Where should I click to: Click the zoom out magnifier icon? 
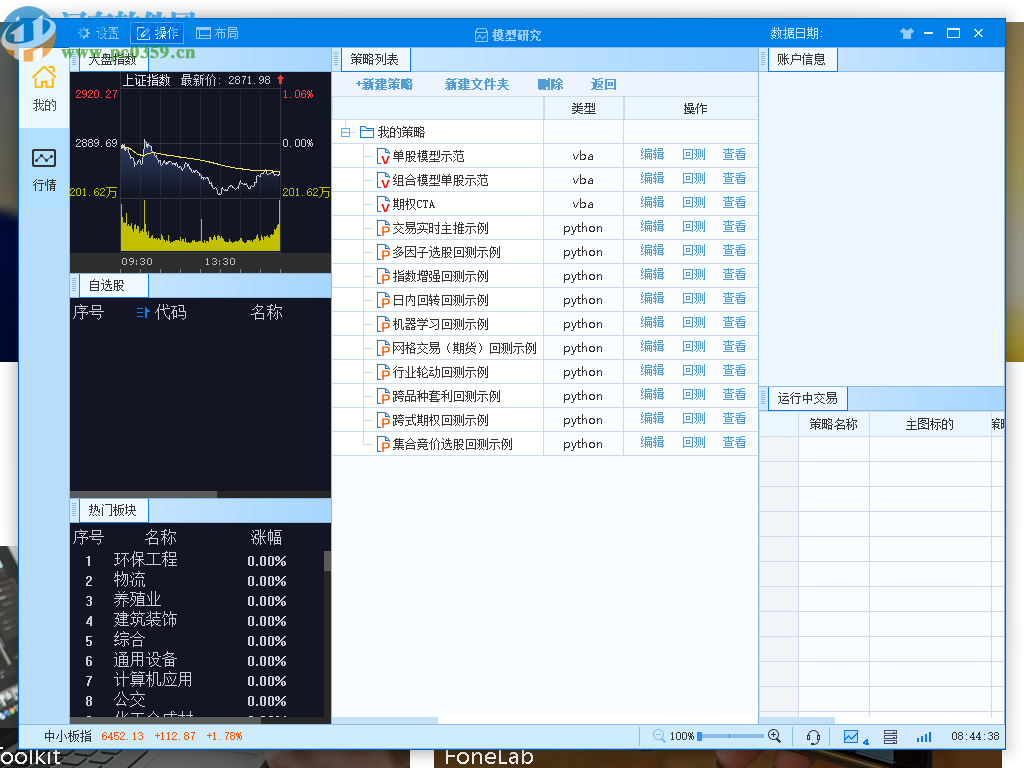click(x=659, y=736)
